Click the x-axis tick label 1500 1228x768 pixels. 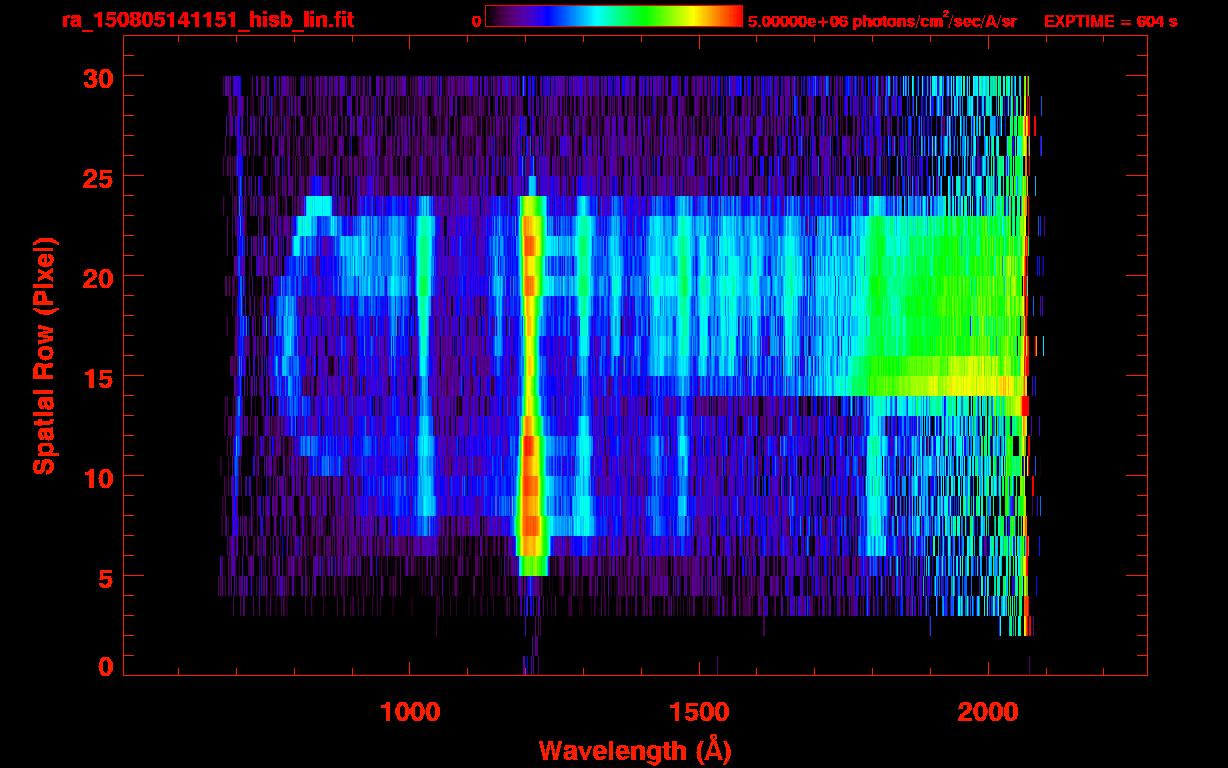[x=699, y=712]
